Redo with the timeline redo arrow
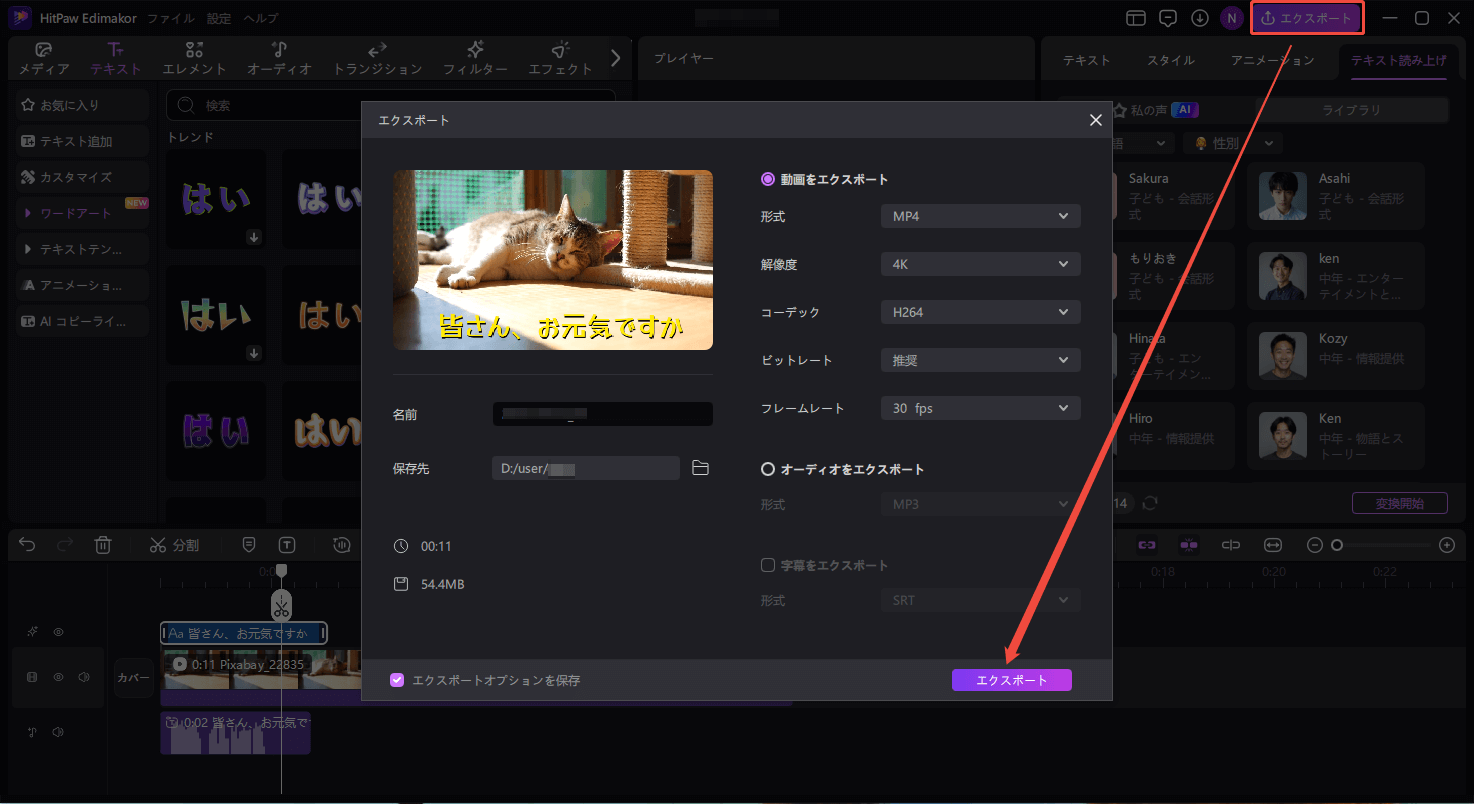The width and height of the screenshot is (1474, 804). (x=65, y=545)
